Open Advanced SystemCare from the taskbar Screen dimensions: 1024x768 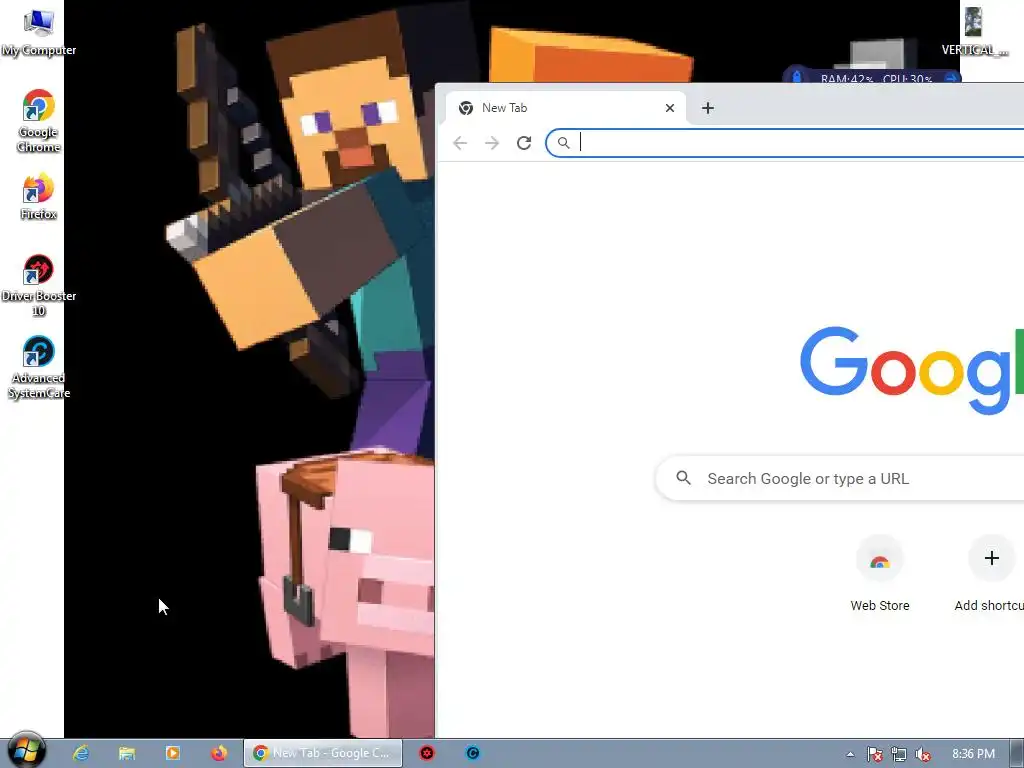pyautogui.click(x=473, y=753)
